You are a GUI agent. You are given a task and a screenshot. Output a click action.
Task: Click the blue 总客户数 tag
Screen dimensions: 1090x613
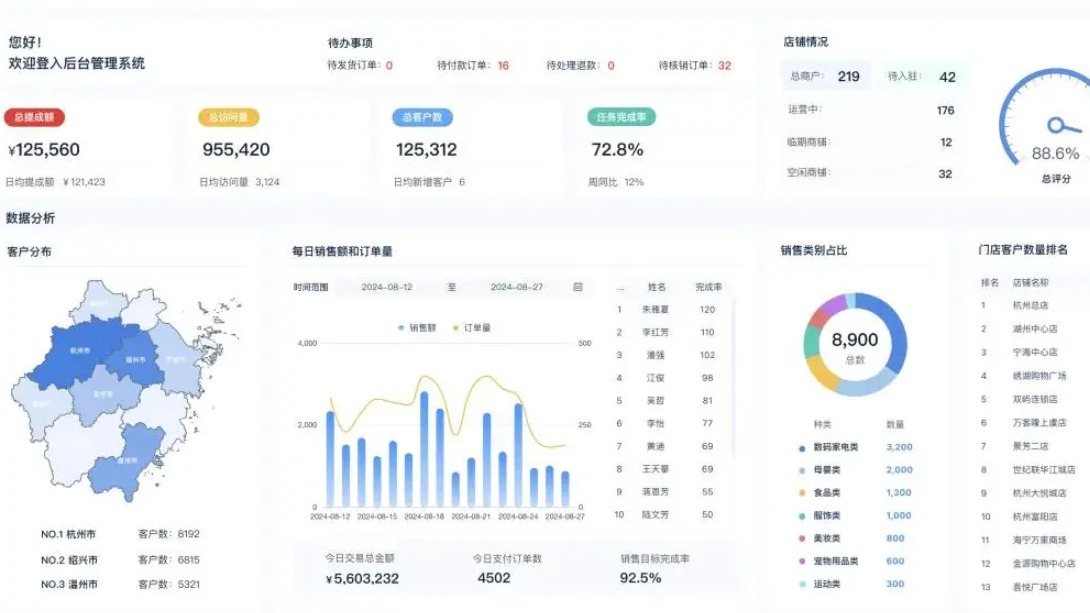point(422,117)
